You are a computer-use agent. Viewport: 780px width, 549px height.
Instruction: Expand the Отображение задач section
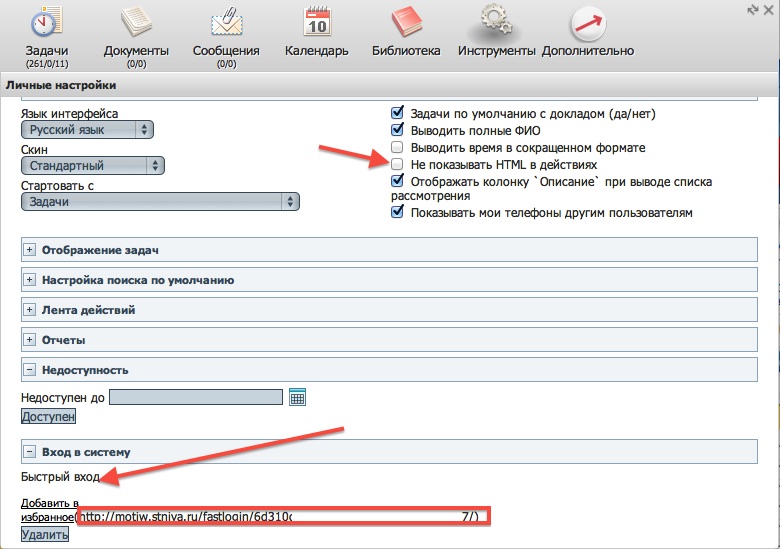tap(29, 250)
